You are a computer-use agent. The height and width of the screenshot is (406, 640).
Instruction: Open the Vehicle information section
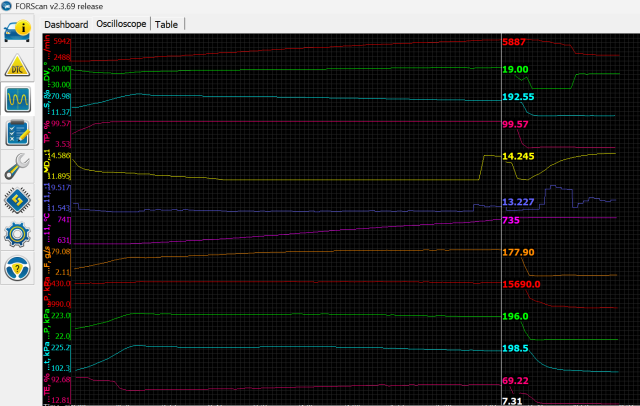[x=19, y=31]
